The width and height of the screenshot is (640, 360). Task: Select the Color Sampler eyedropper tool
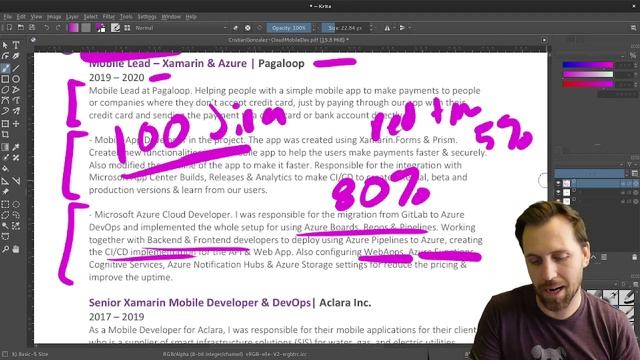pyautogui.click(x=16, y=147)
